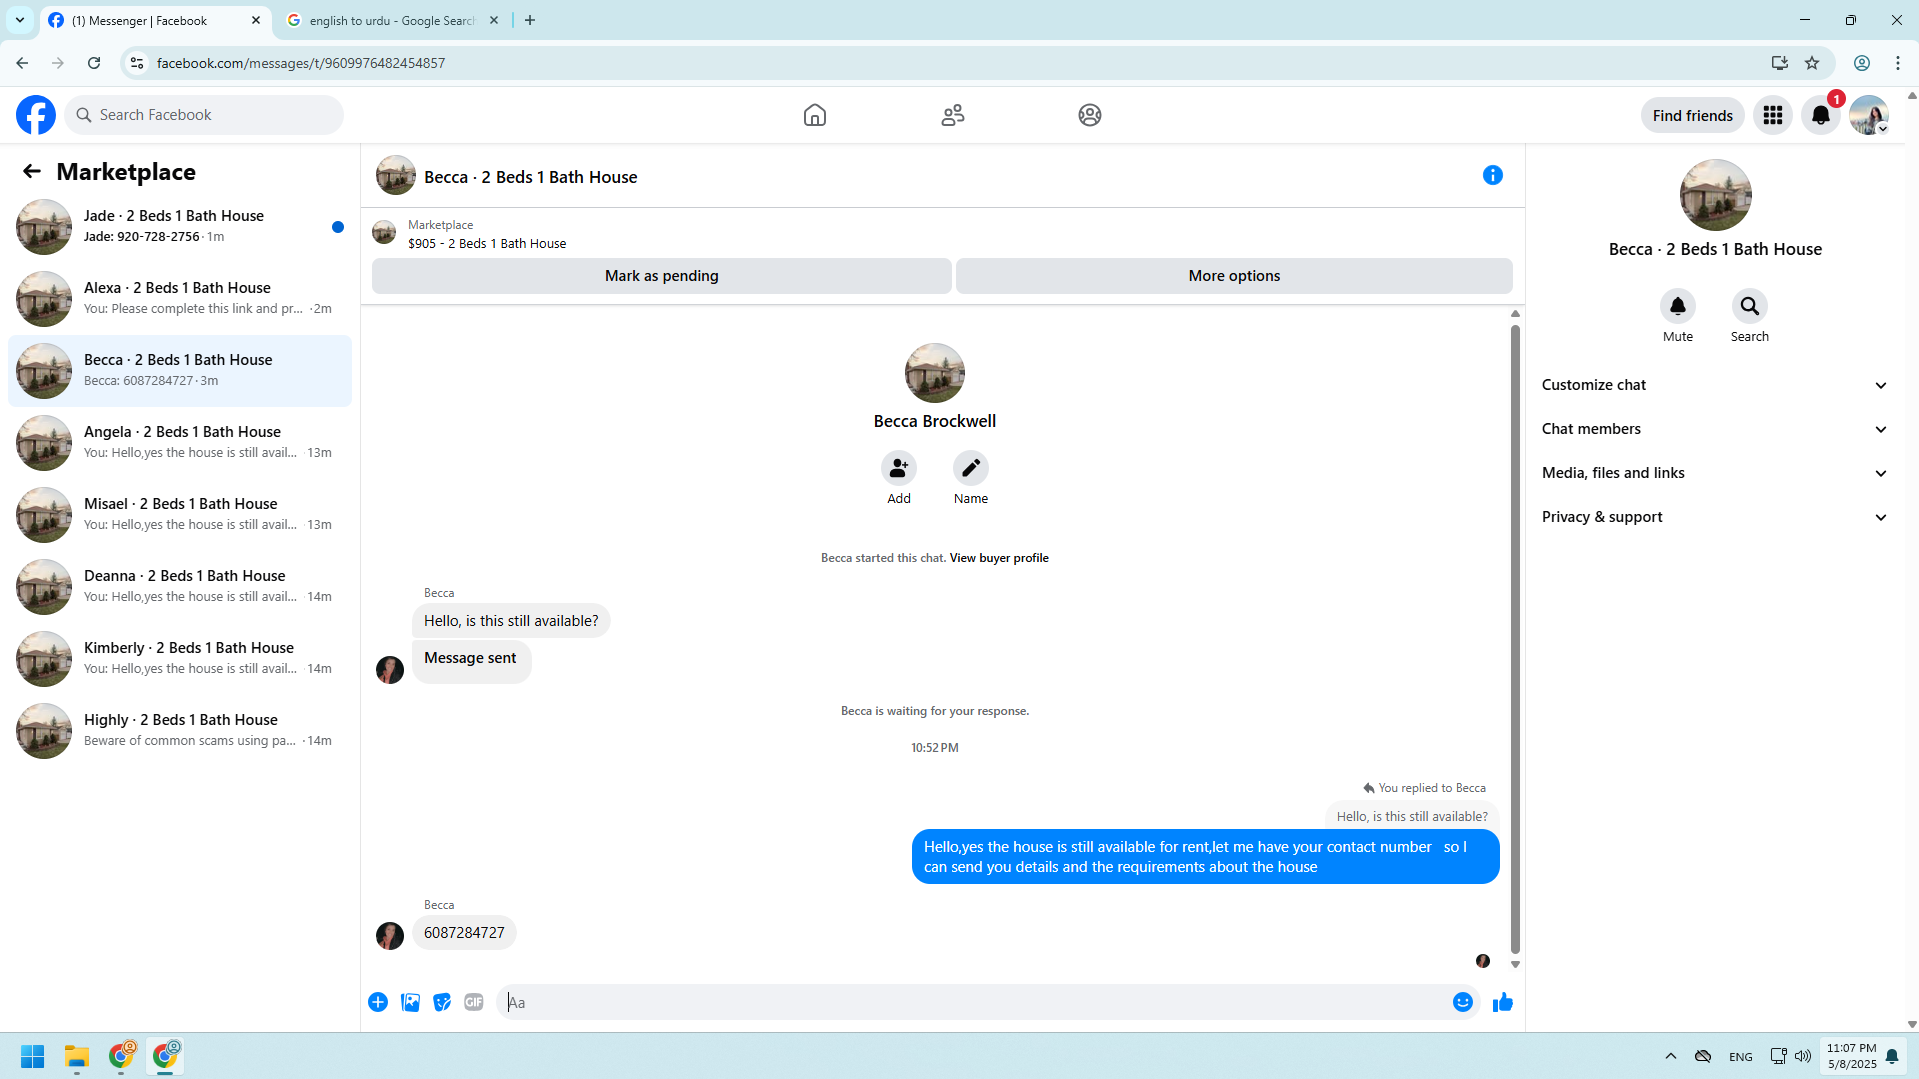This screenshot has height=1079, width=1919.
Task: Click the ENG language indicator
Action: [1741, 1057]
